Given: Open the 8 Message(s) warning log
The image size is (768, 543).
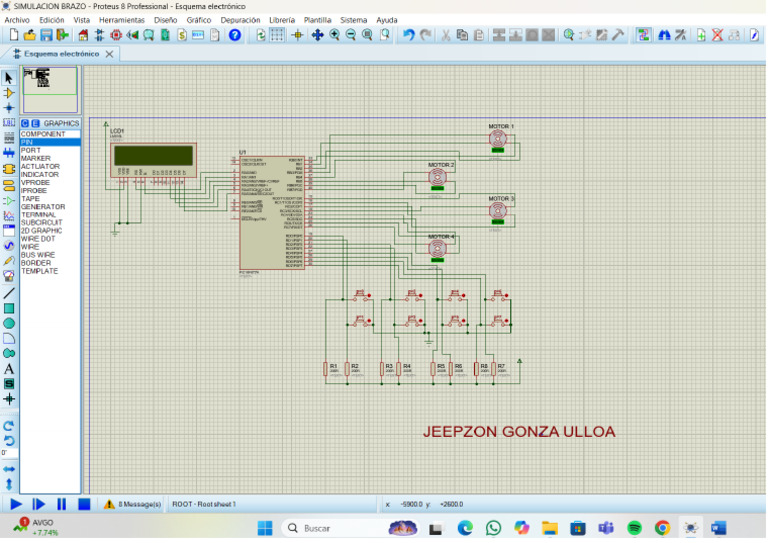Looking at the screenshot, I should [x=133, y=504].
